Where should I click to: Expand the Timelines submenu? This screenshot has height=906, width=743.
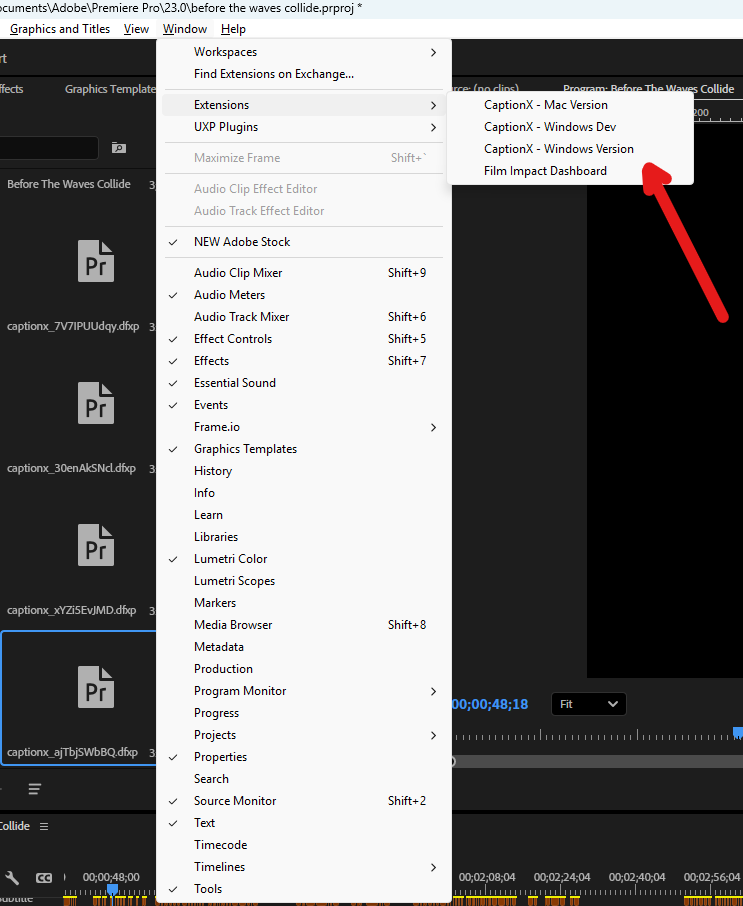303,867
